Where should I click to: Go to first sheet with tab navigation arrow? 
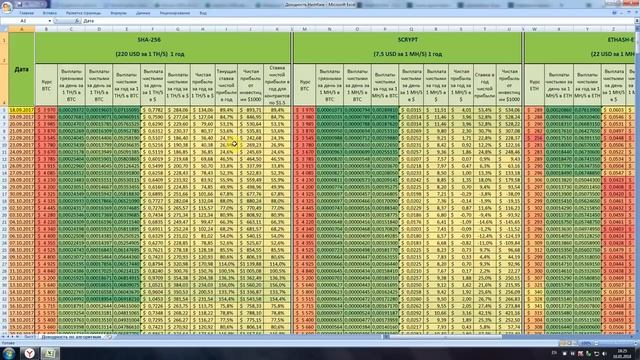pyautogui.click(x=4, y=337)
